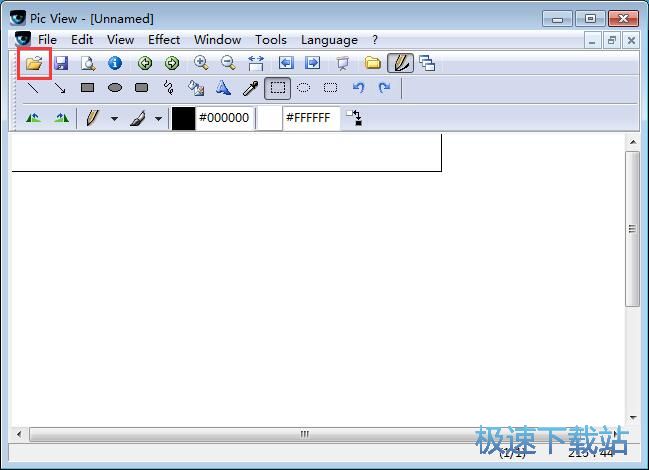Select the filled Ellipse tool
This screenshot has width=649, height=470.
[x=115, y=88]
